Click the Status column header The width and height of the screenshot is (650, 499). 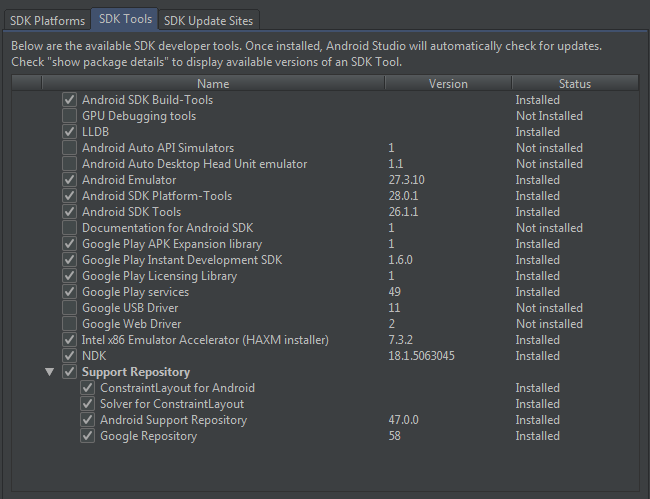pyautogui.click(x=575, y=83)
